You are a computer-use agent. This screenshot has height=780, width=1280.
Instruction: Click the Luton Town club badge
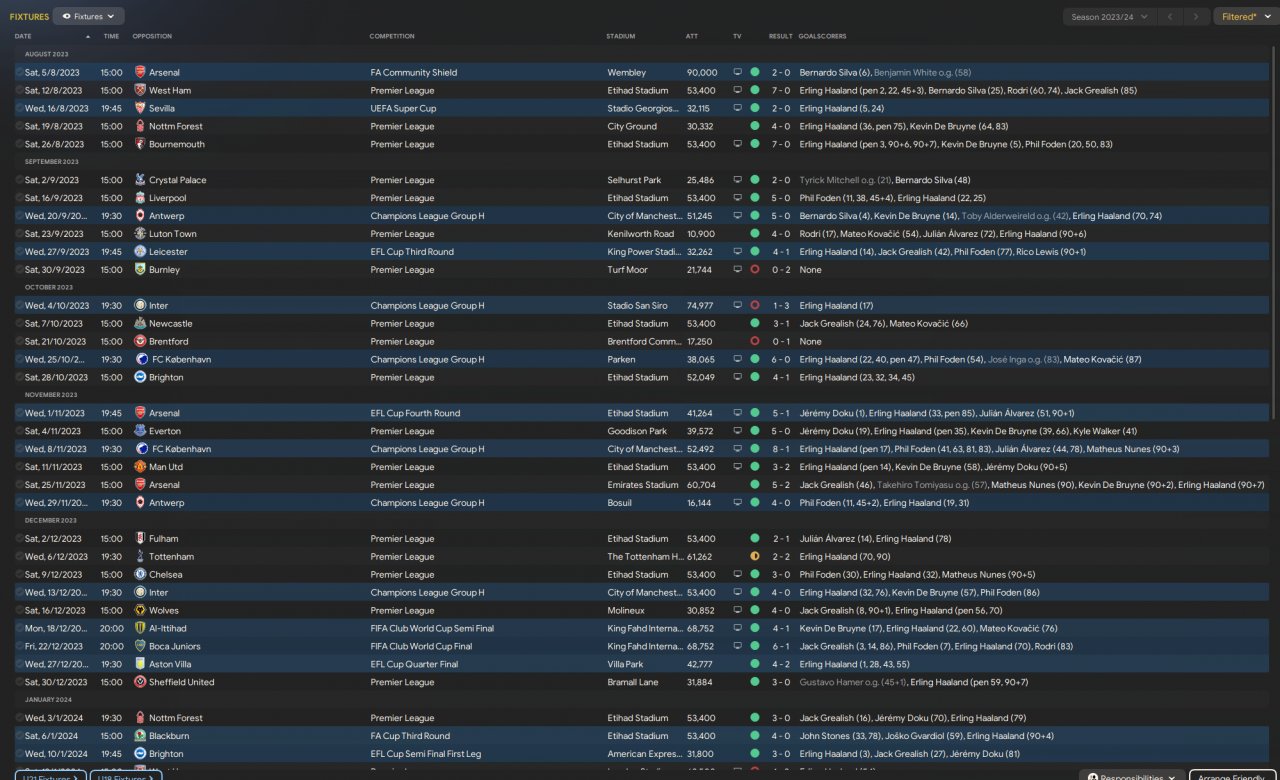click(x=140, y=235)
